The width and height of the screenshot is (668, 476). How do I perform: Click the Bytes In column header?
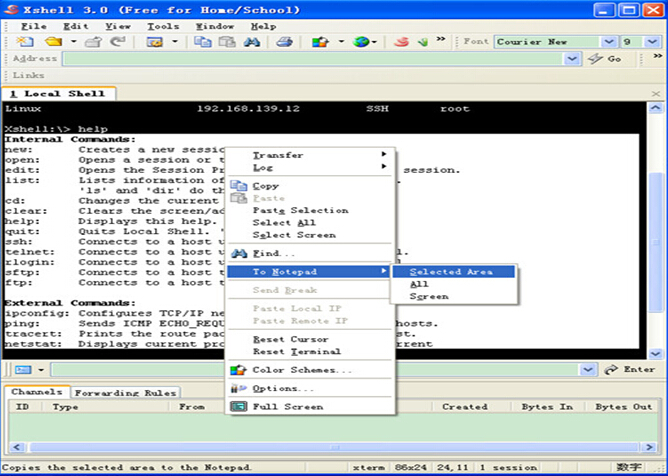coord(547,407)
